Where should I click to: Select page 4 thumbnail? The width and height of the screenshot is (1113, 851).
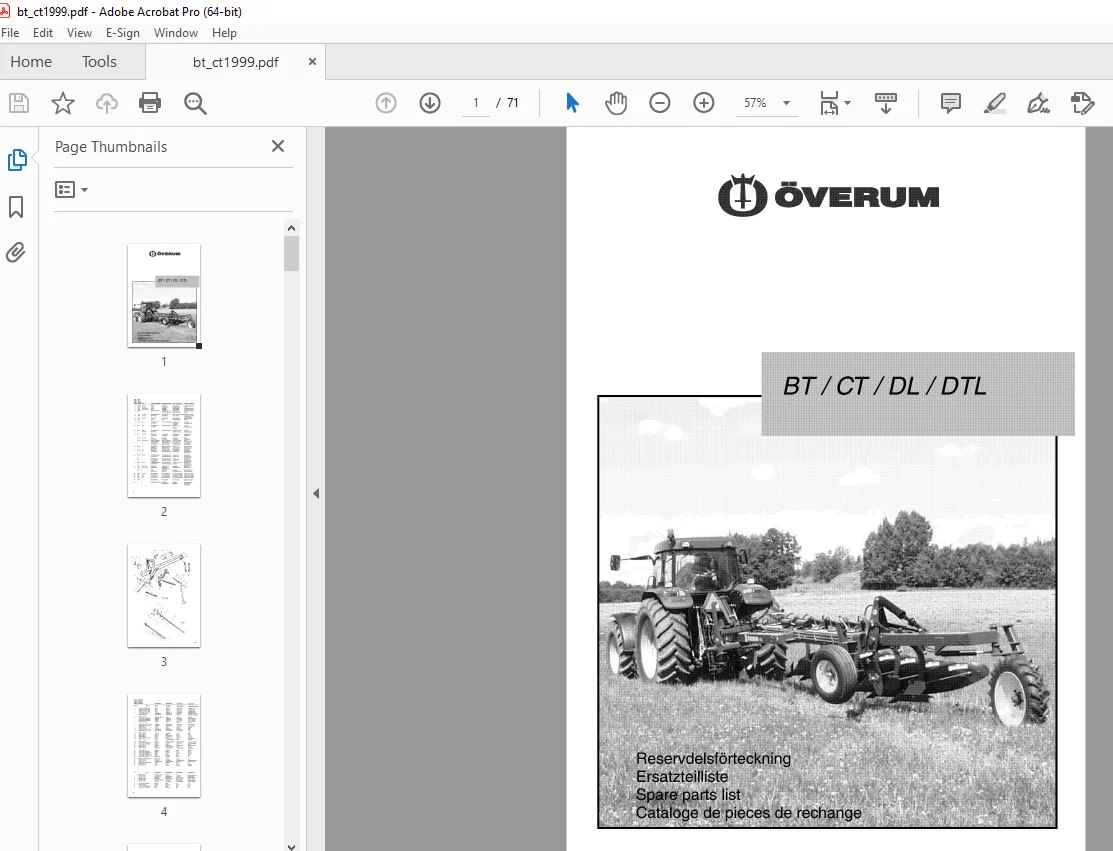[164, 746]
